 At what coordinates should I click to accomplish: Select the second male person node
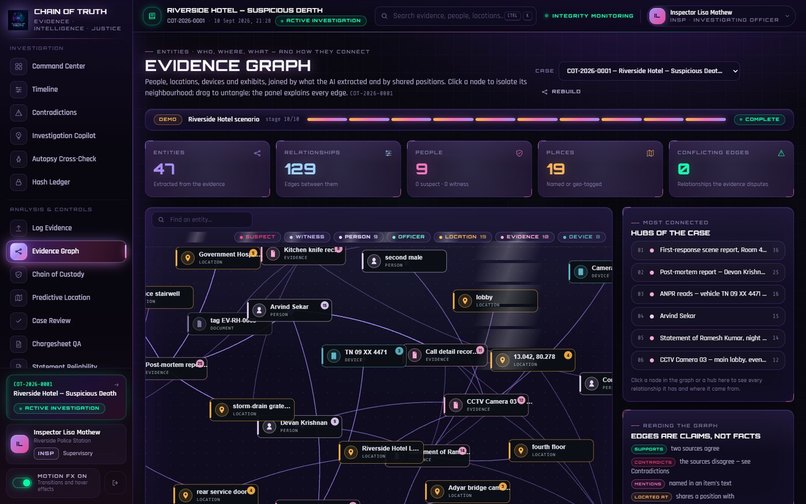404,261
